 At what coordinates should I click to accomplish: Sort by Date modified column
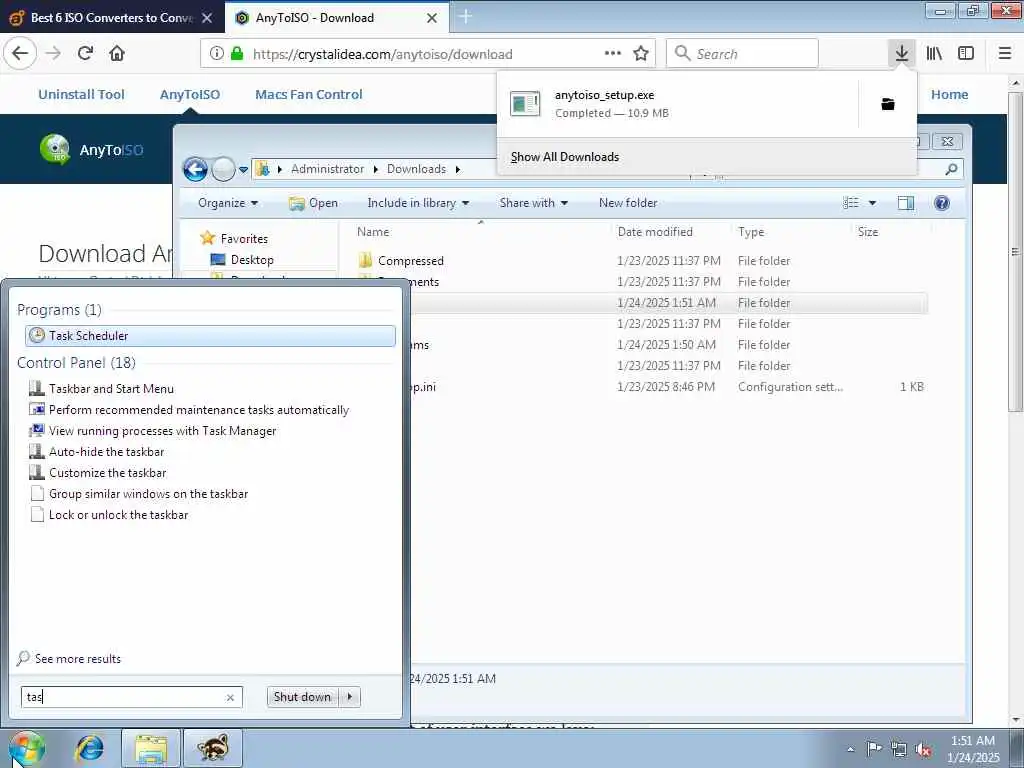pyautogui.click(x=654, y=232)
